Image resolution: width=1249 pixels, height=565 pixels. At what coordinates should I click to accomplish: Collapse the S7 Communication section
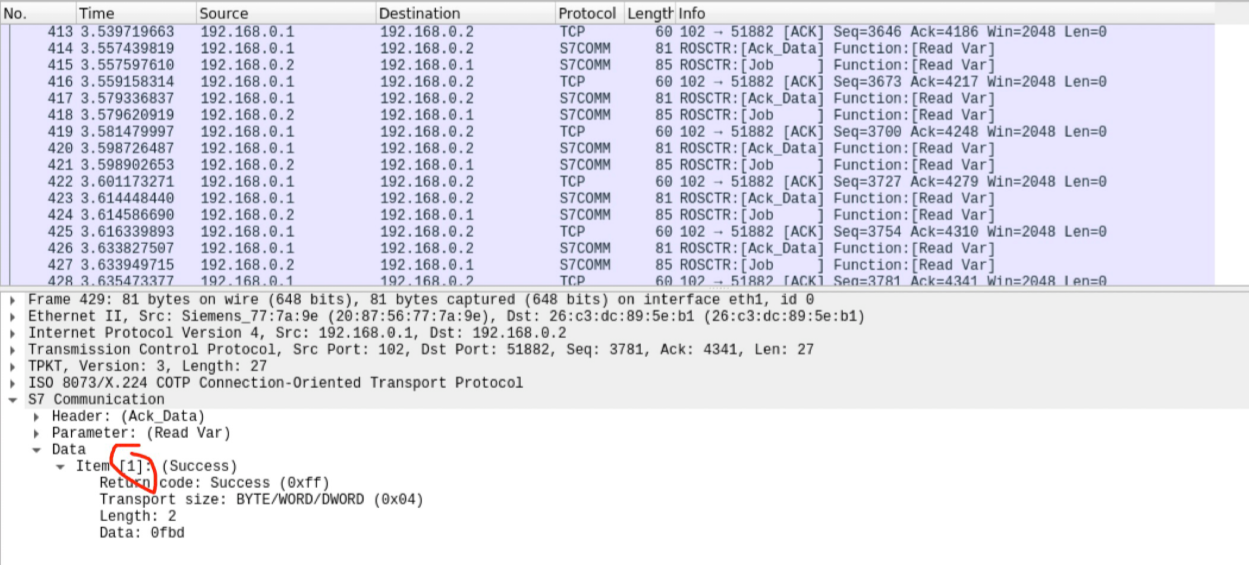[13, 400]
